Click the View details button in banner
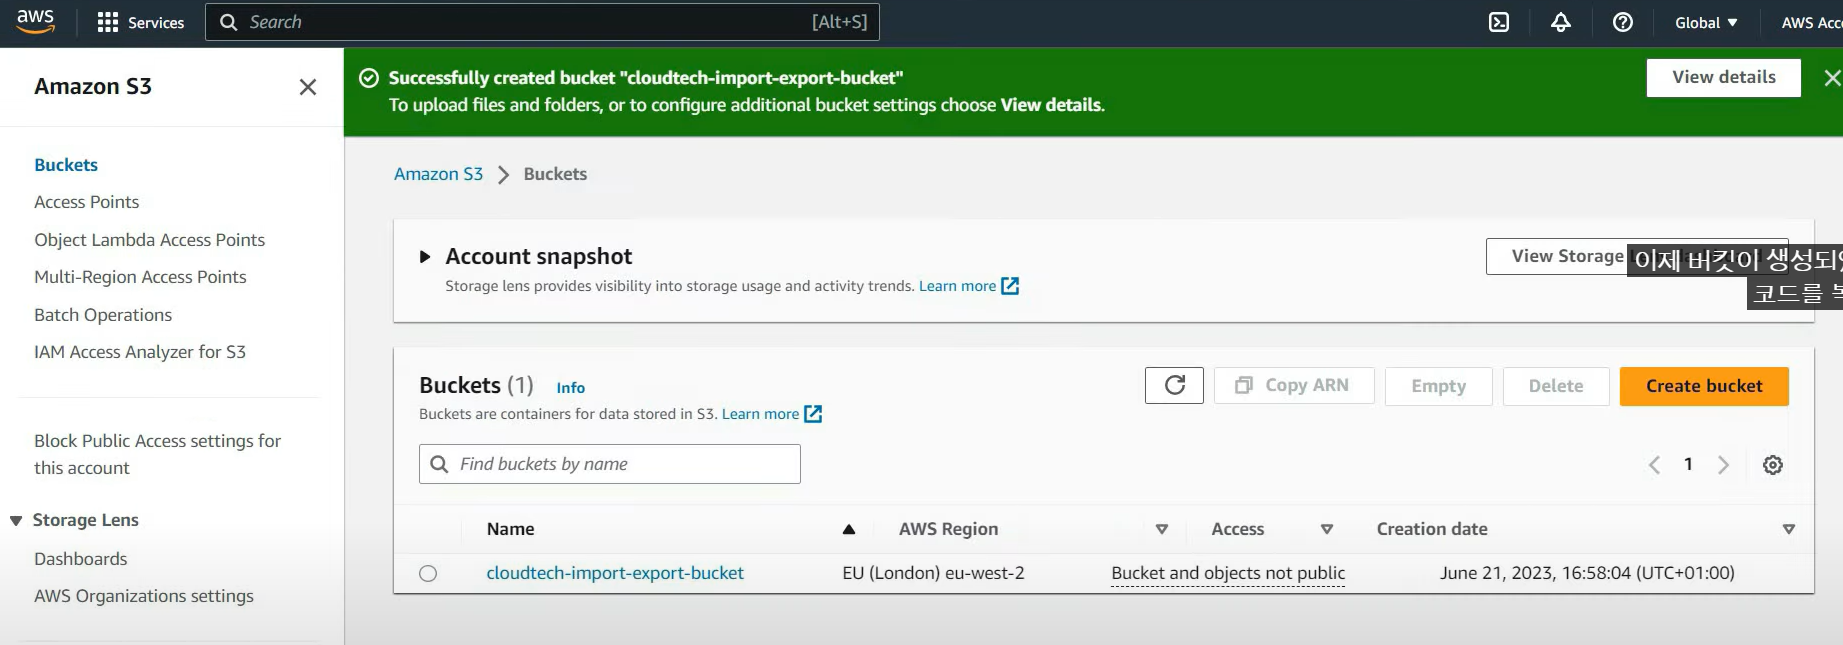The height and width of the screenshot is (645, 1843). (x=1724, y=77)
